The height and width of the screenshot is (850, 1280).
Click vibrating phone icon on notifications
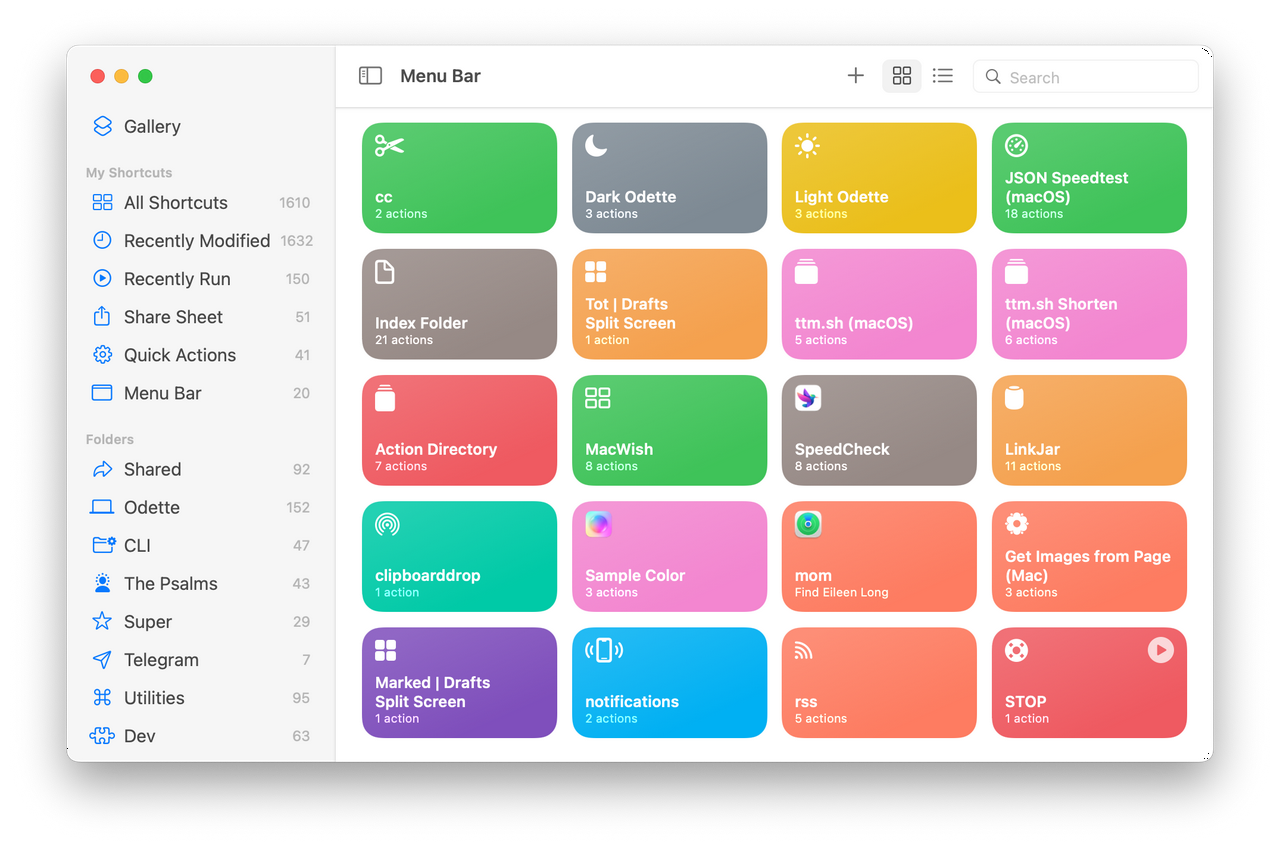pos(604,650)
